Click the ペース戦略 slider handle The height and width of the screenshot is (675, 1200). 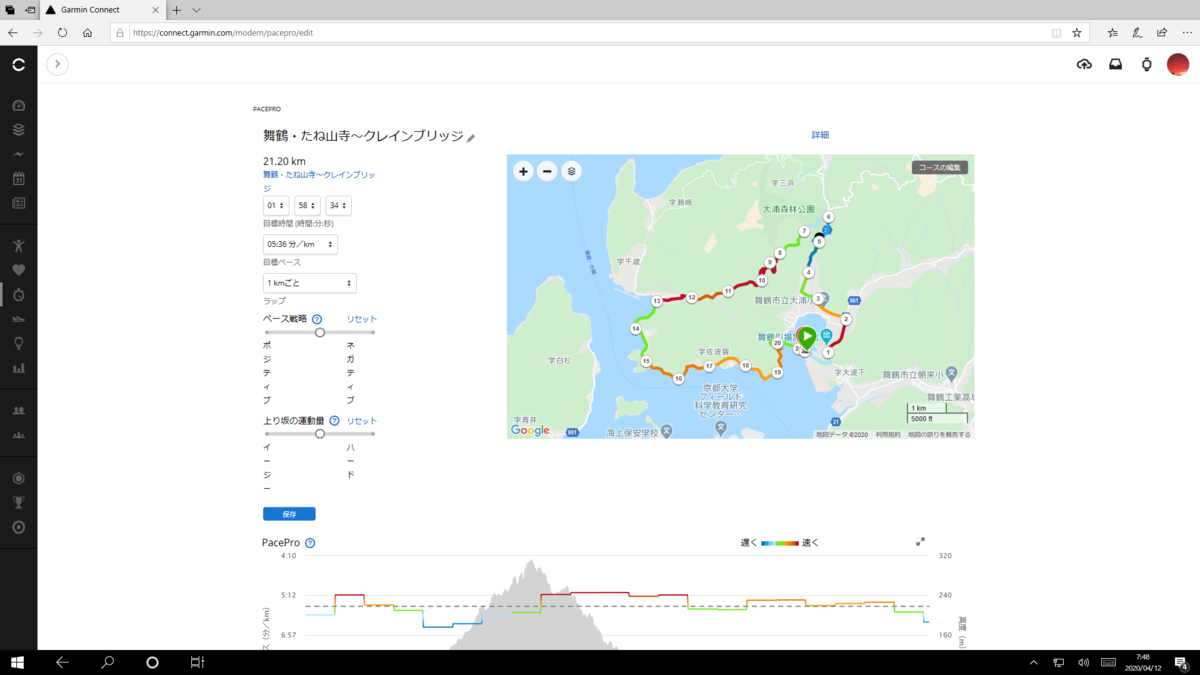tap(320, 332)
